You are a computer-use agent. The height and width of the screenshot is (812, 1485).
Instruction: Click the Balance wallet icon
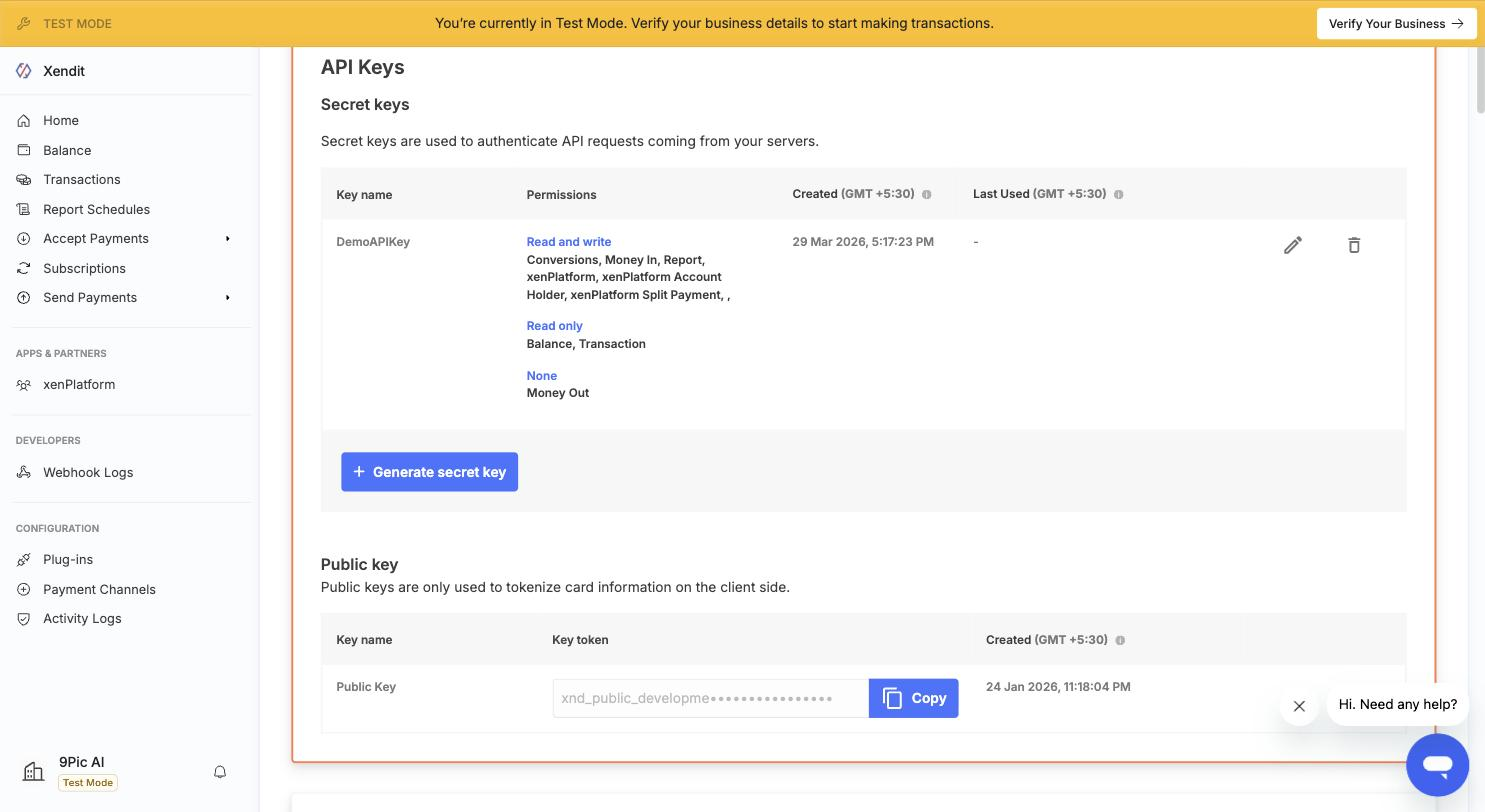pos(24,150)
